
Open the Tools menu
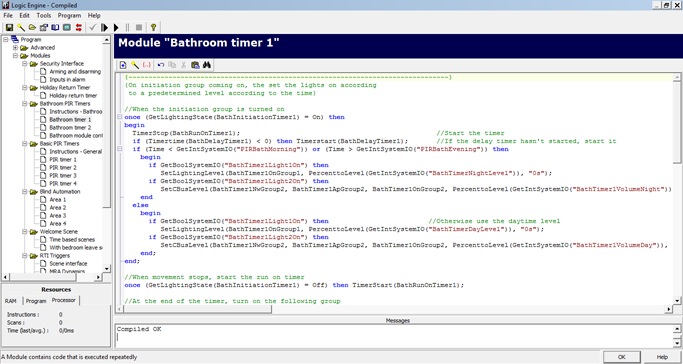44,15
